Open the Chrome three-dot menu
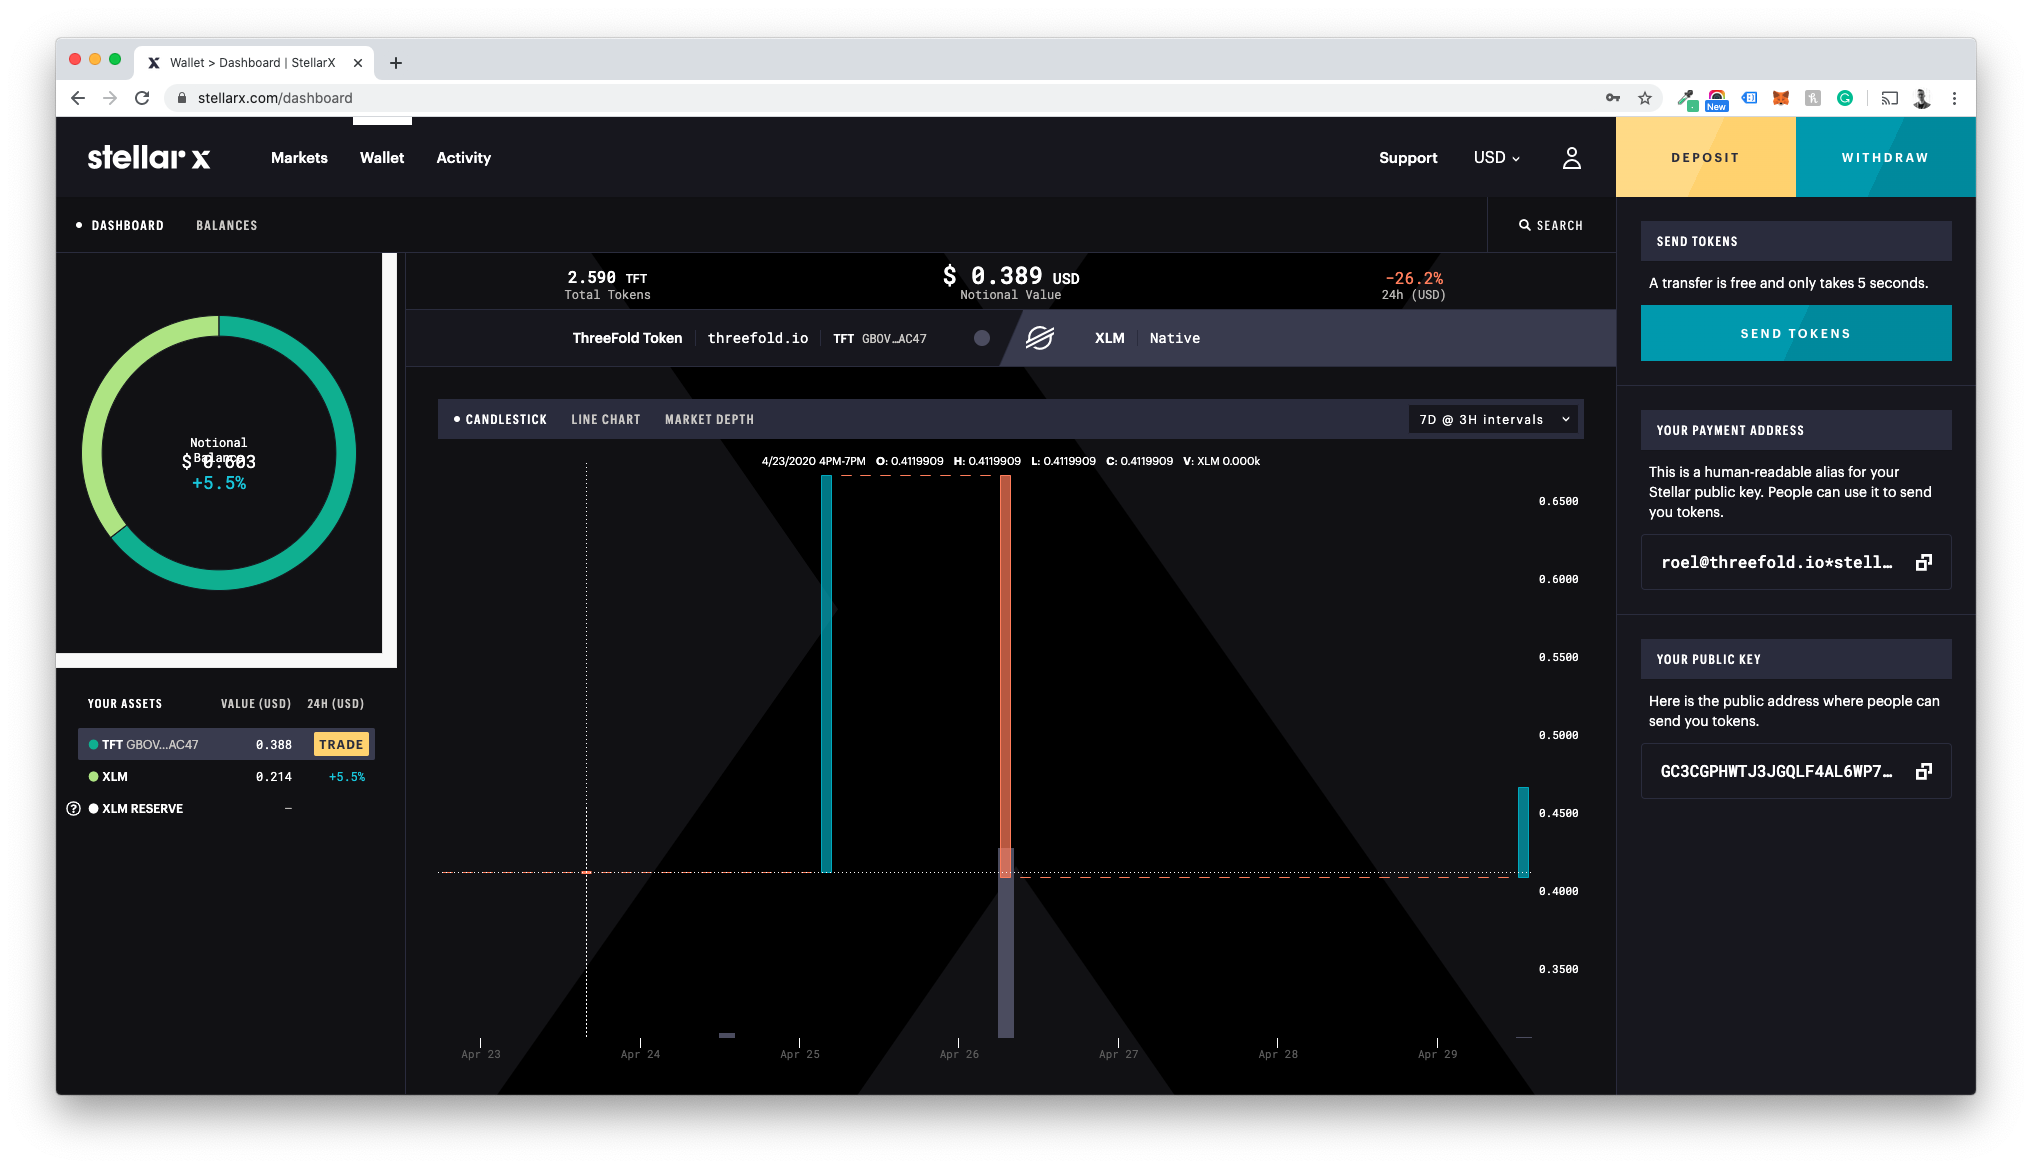 click(x=1954, y=98)
